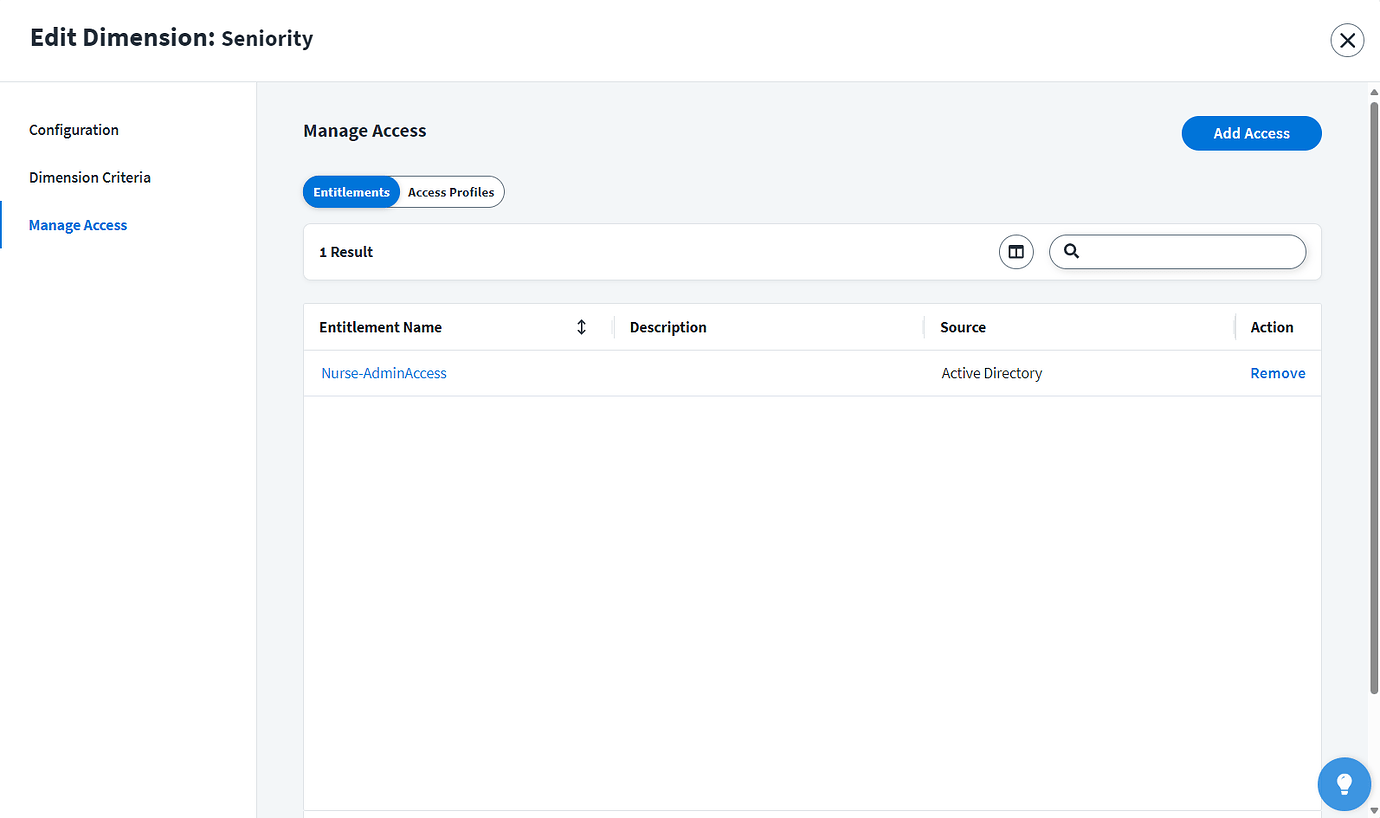Go to the Configuration section
1380x818 pixels.
point(74,129)
